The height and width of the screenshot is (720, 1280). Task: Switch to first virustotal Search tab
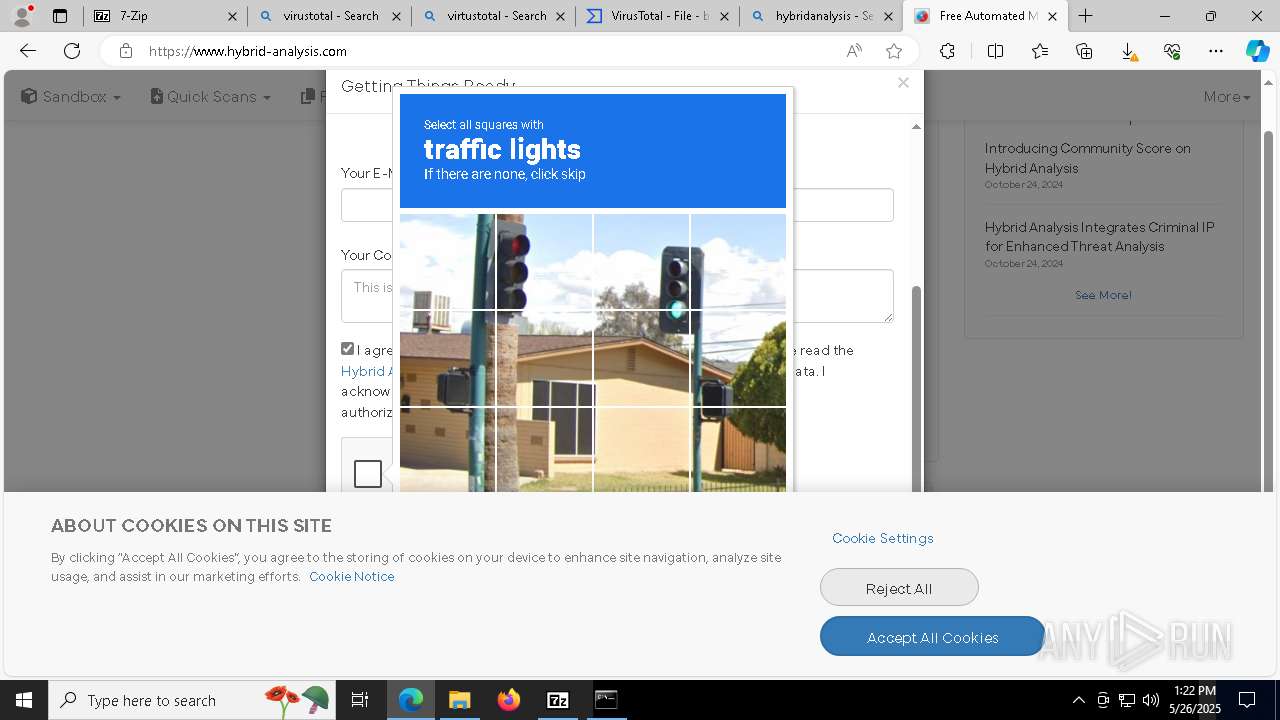point(329,16)
